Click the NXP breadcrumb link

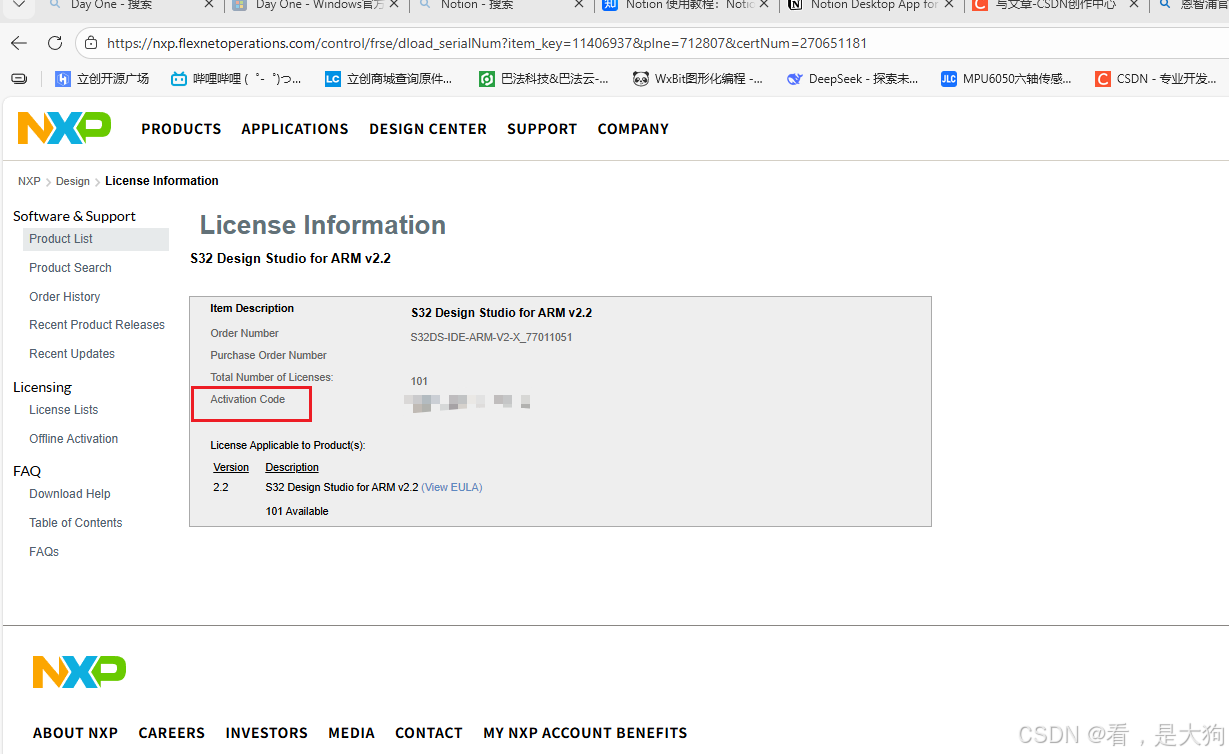(x=29, y=181)
